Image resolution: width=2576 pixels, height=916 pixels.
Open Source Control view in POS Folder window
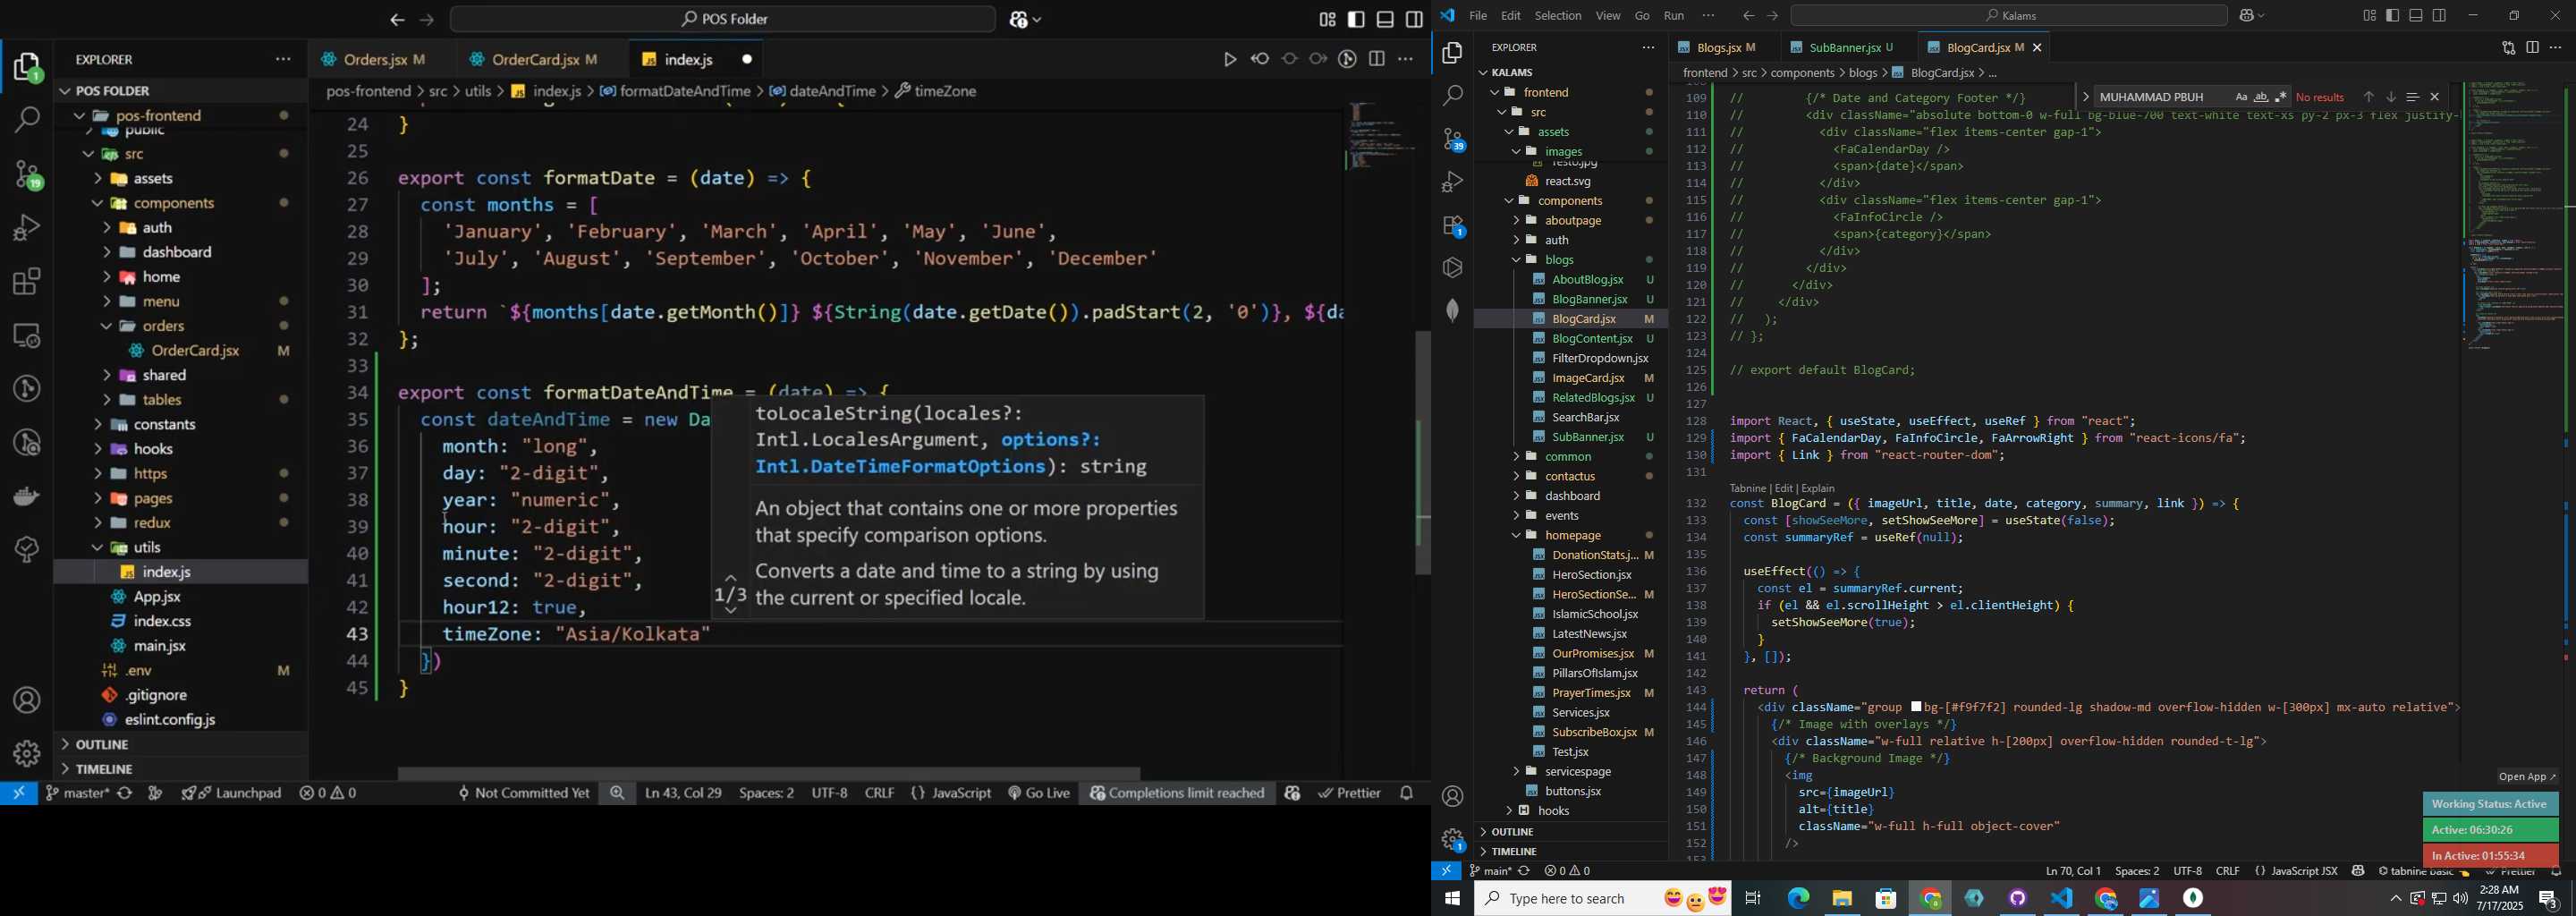pyautogui.click(x=27, y=174)
